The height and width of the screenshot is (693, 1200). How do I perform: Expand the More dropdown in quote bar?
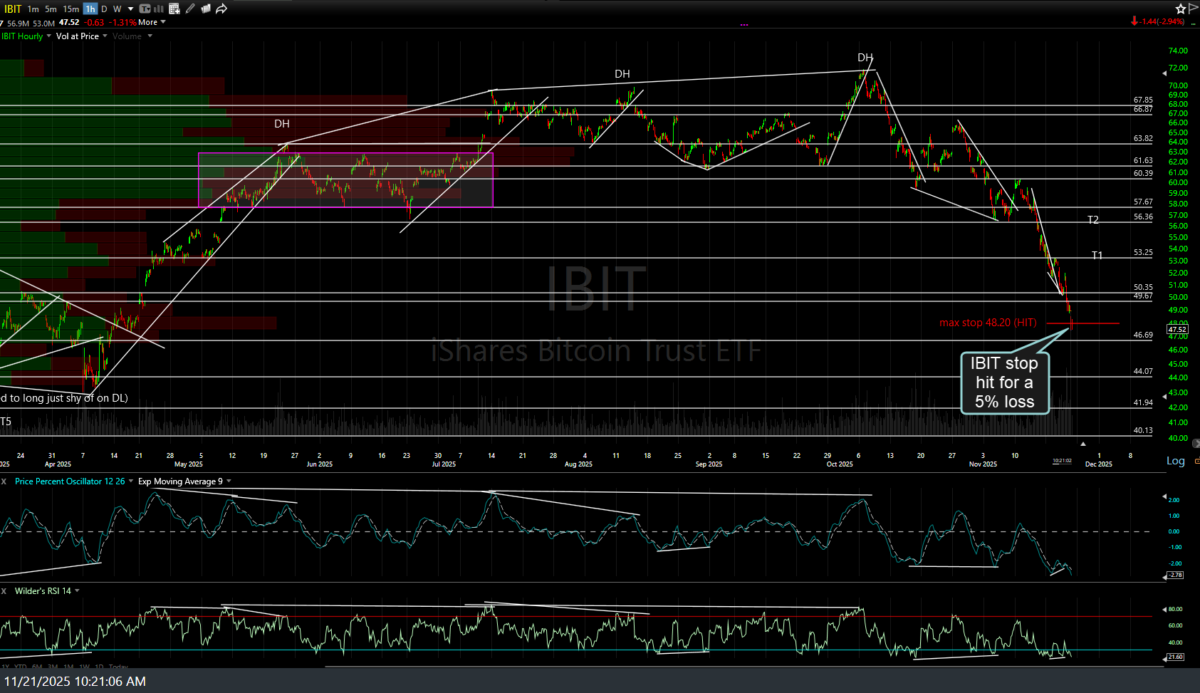point(151,21)
